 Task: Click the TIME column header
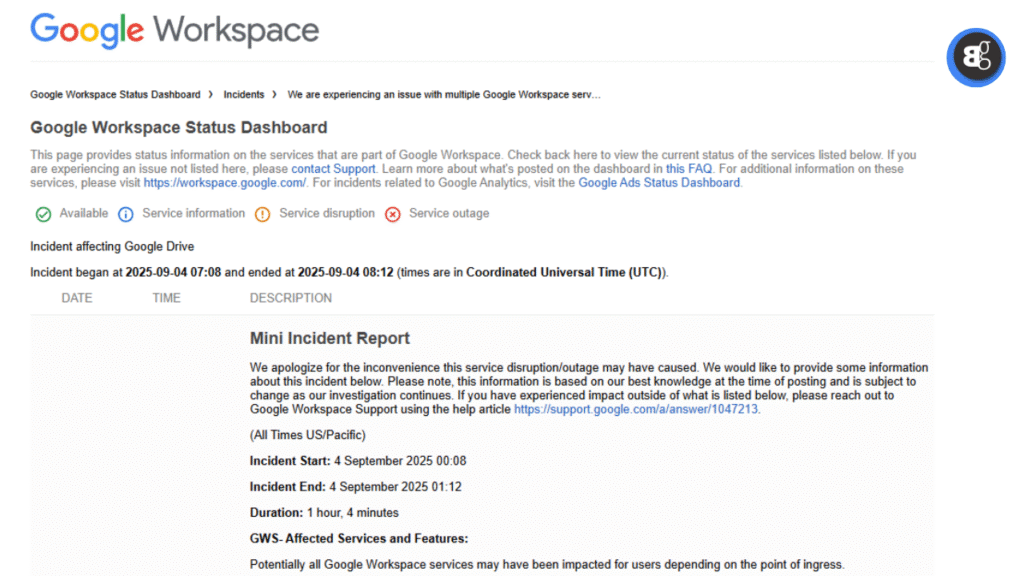(x=166, y=297)
